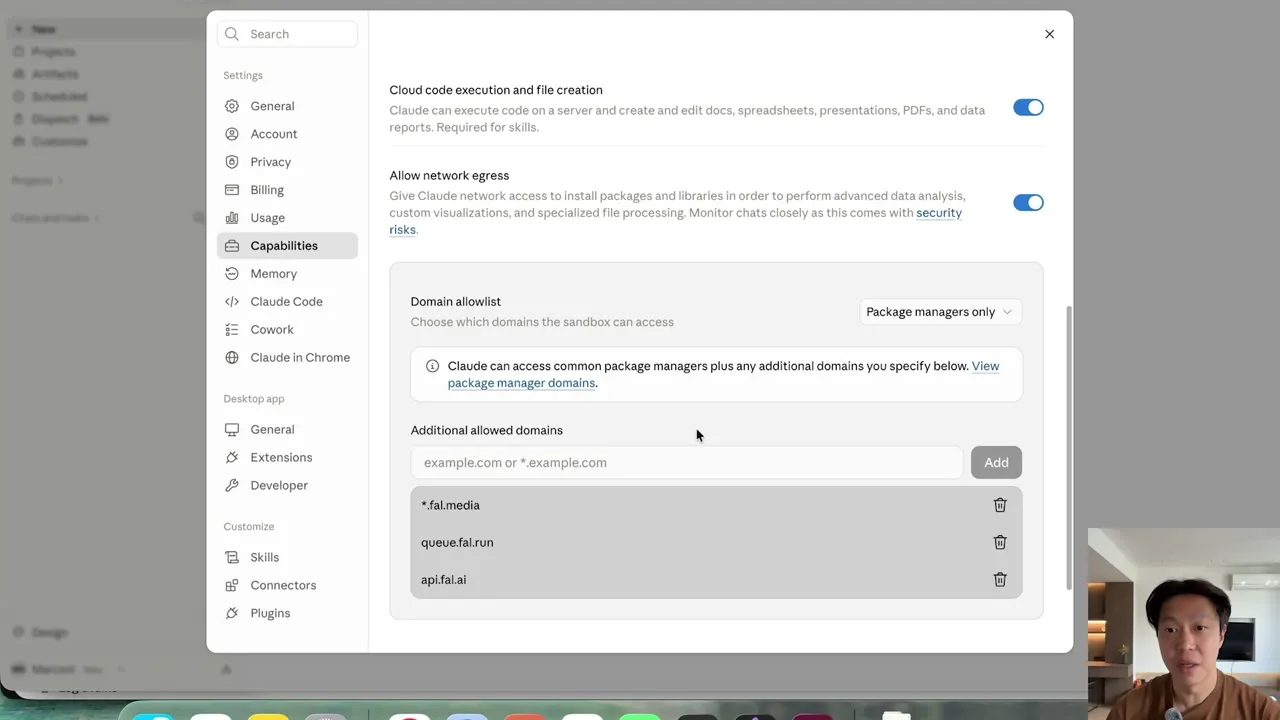Click the Claude in Chrome globe icon
The width and height of the screenshot is (1280, 720).
[232, 358]
